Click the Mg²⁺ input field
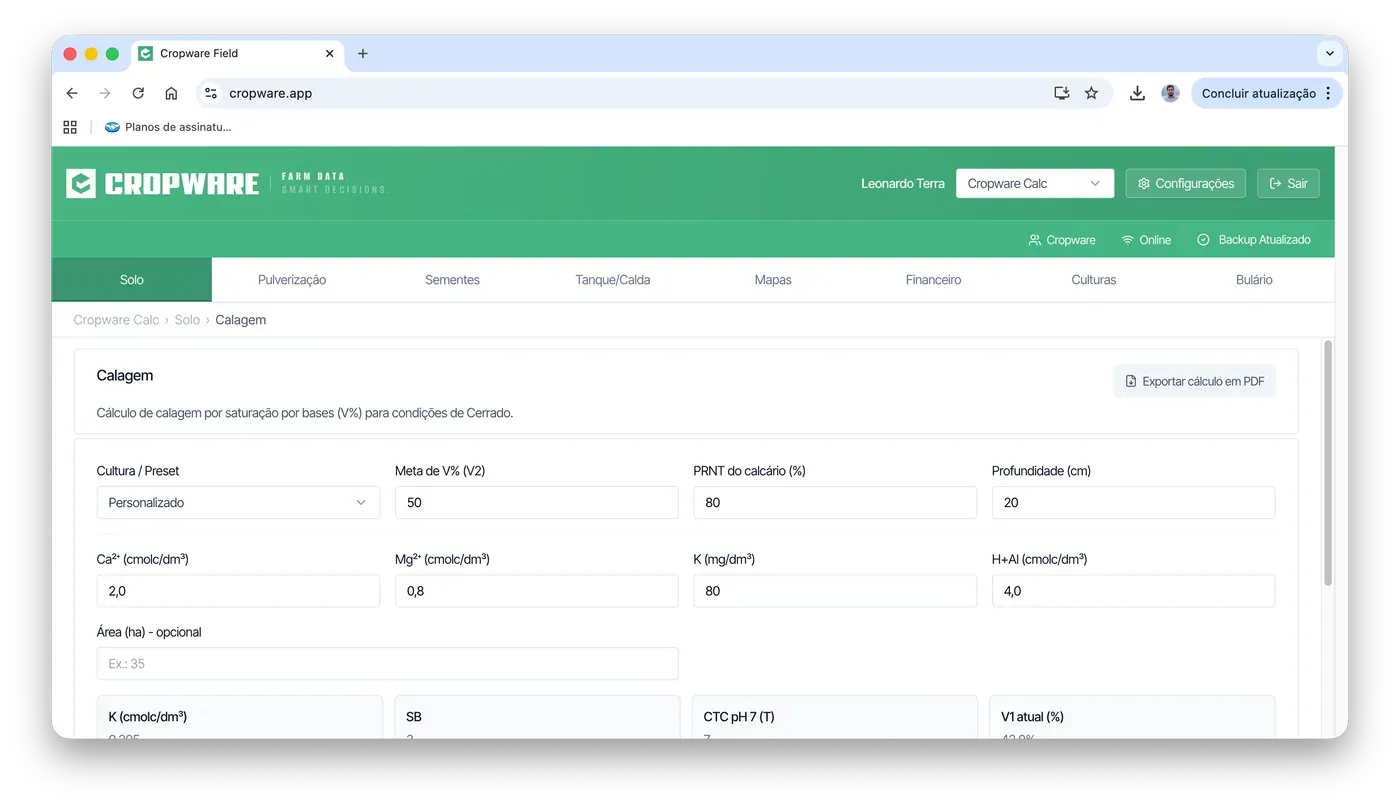Image resolution: width=1400 pixels, height=807 pixels. (x=537, y=591)
